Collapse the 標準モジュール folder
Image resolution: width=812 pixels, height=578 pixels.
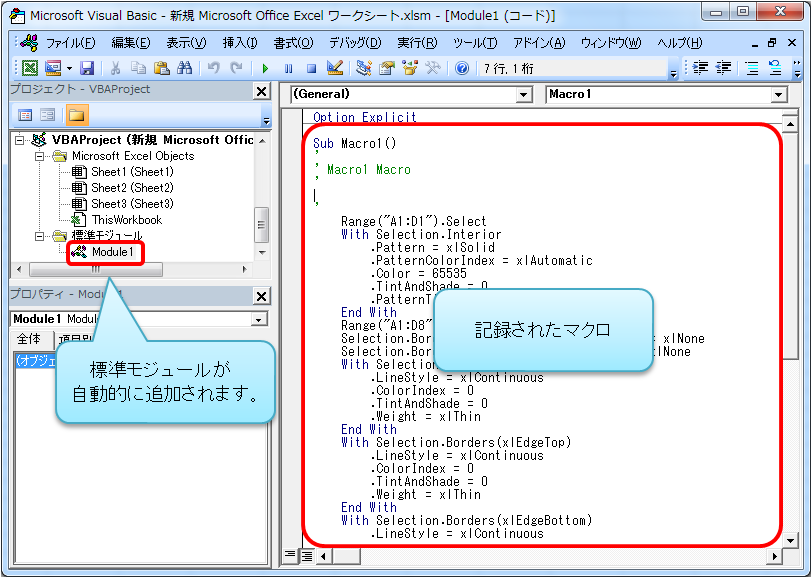(x=39, y=236)
